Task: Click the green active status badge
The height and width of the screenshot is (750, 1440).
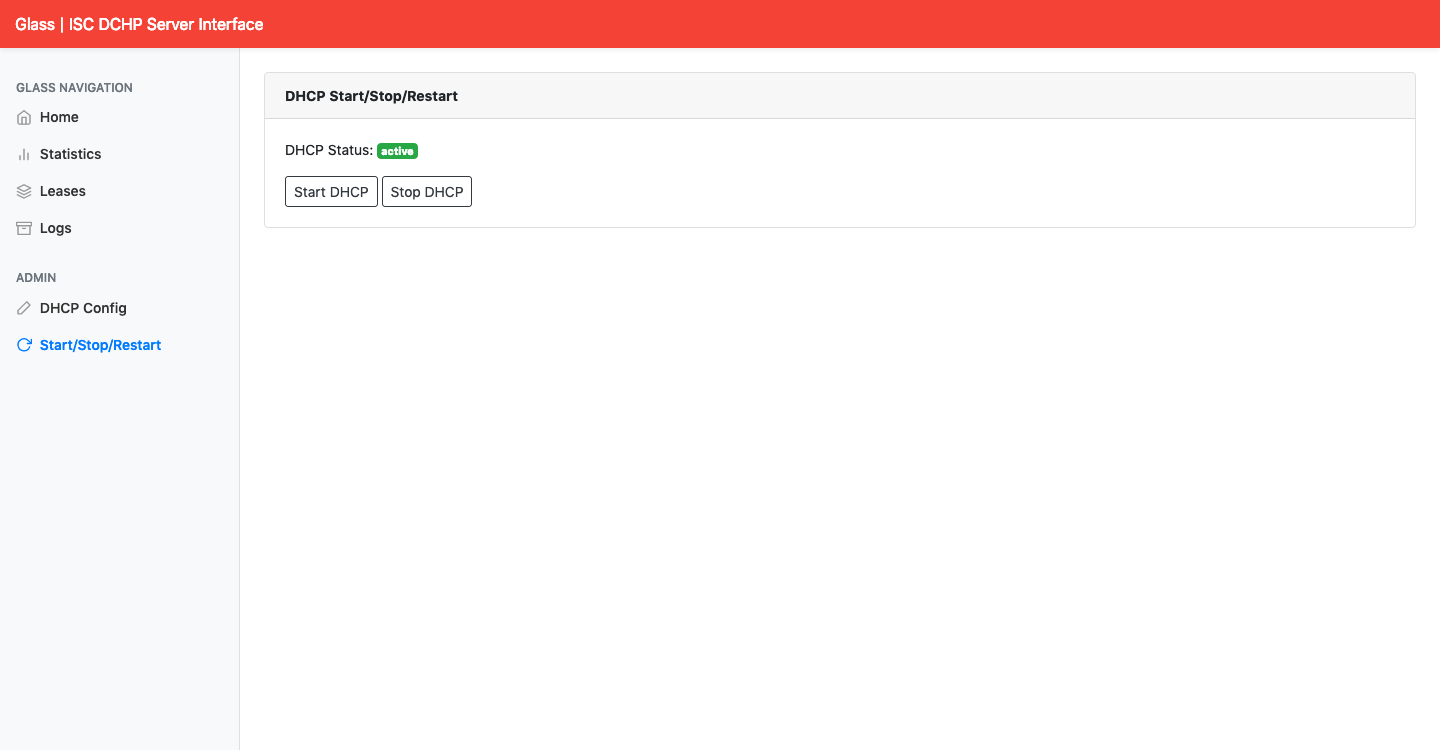Action: click(397, 150)
